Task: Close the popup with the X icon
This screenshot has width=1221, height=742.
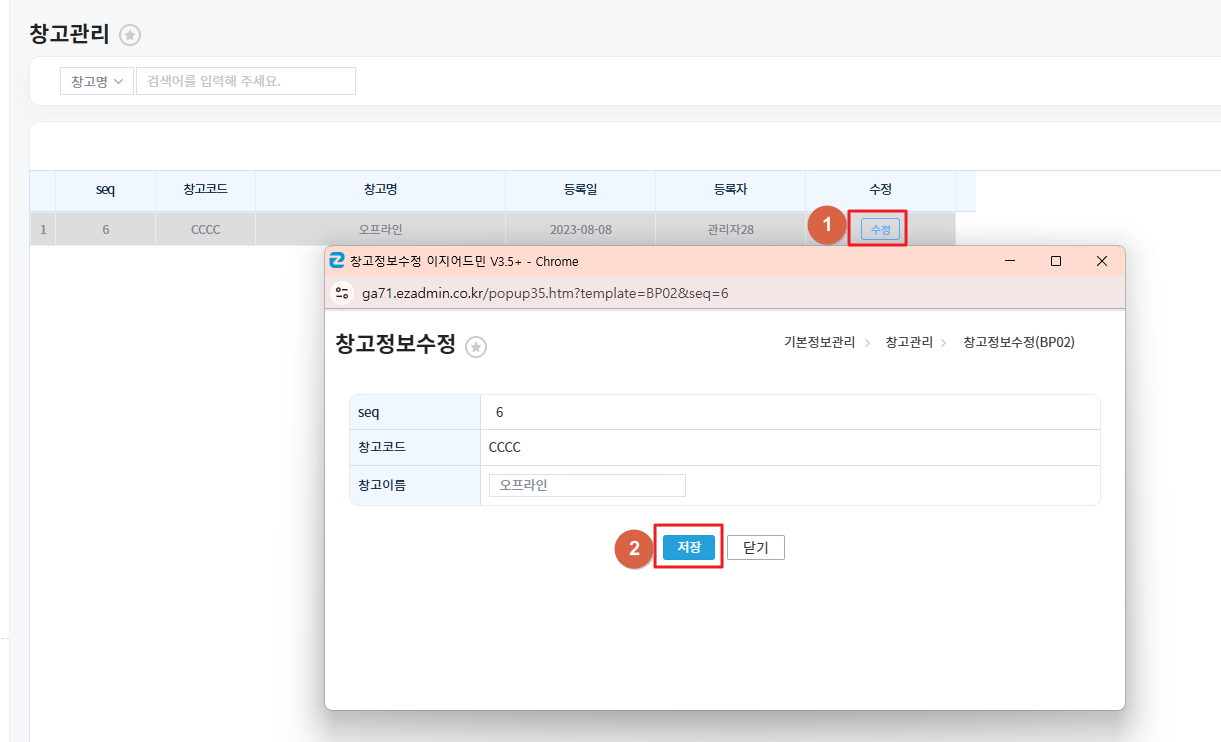Action: (1102, 261)
